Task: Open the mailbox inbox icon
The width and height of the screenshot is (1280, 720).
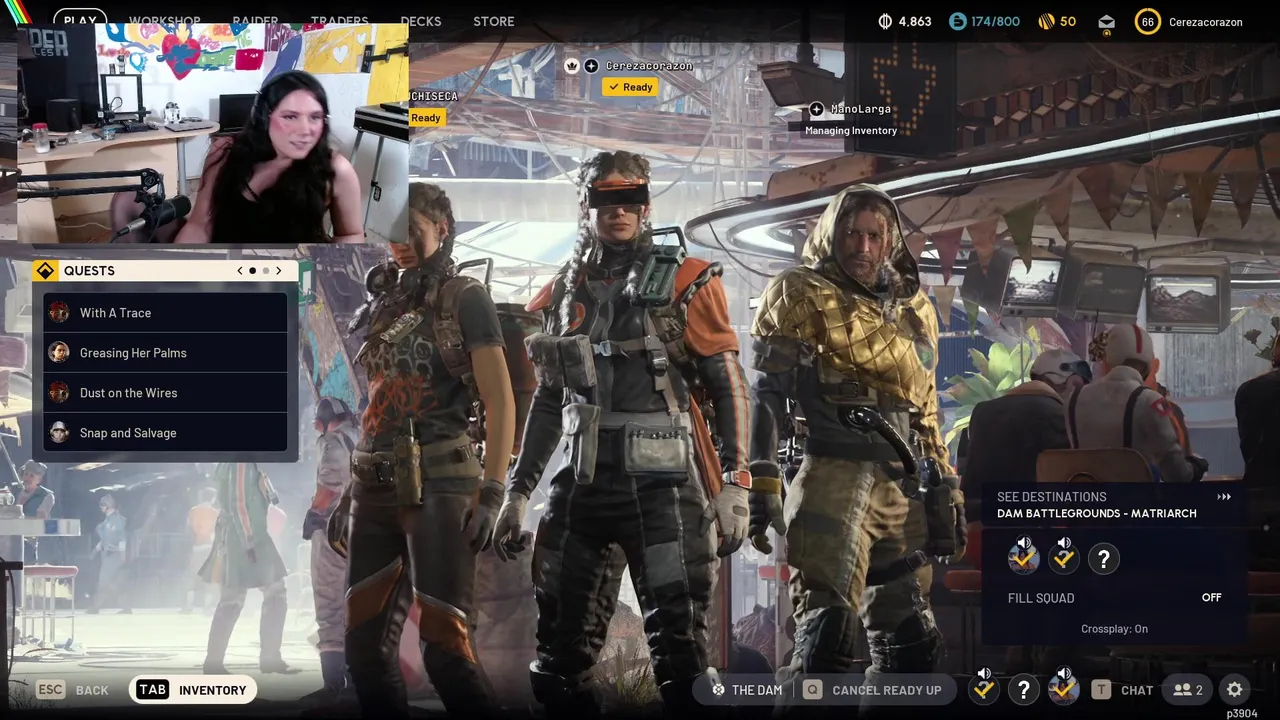Action: point(1106,22)
